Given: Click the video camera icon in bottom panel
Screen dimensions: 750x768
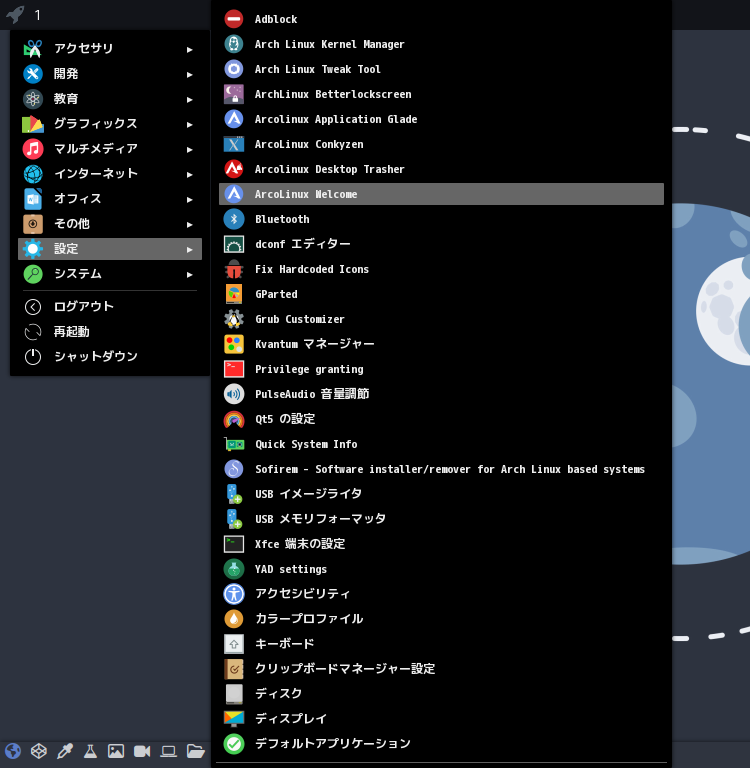Looking at the screenshot, I should tap(142, 751).
